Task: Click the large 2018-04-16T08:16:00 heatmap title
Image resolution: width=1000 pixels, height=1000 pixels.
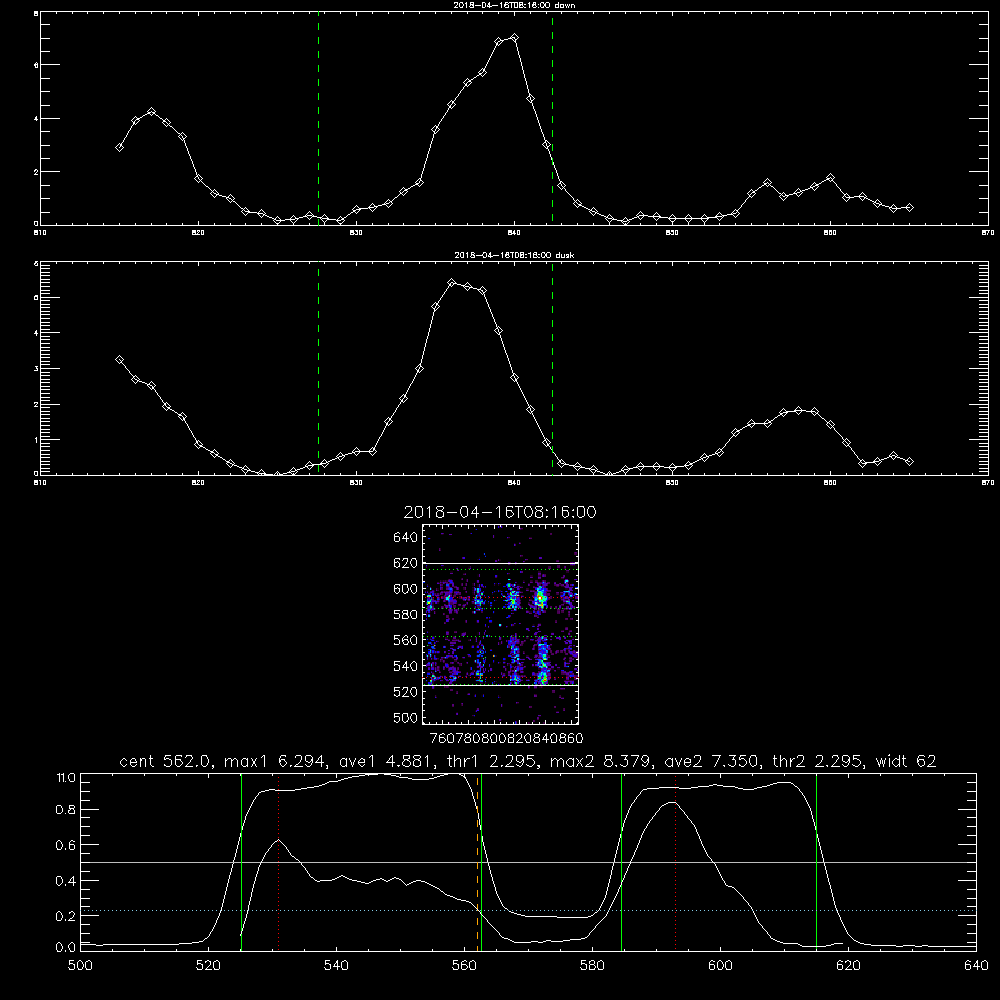Action: (x=500, y=512)
